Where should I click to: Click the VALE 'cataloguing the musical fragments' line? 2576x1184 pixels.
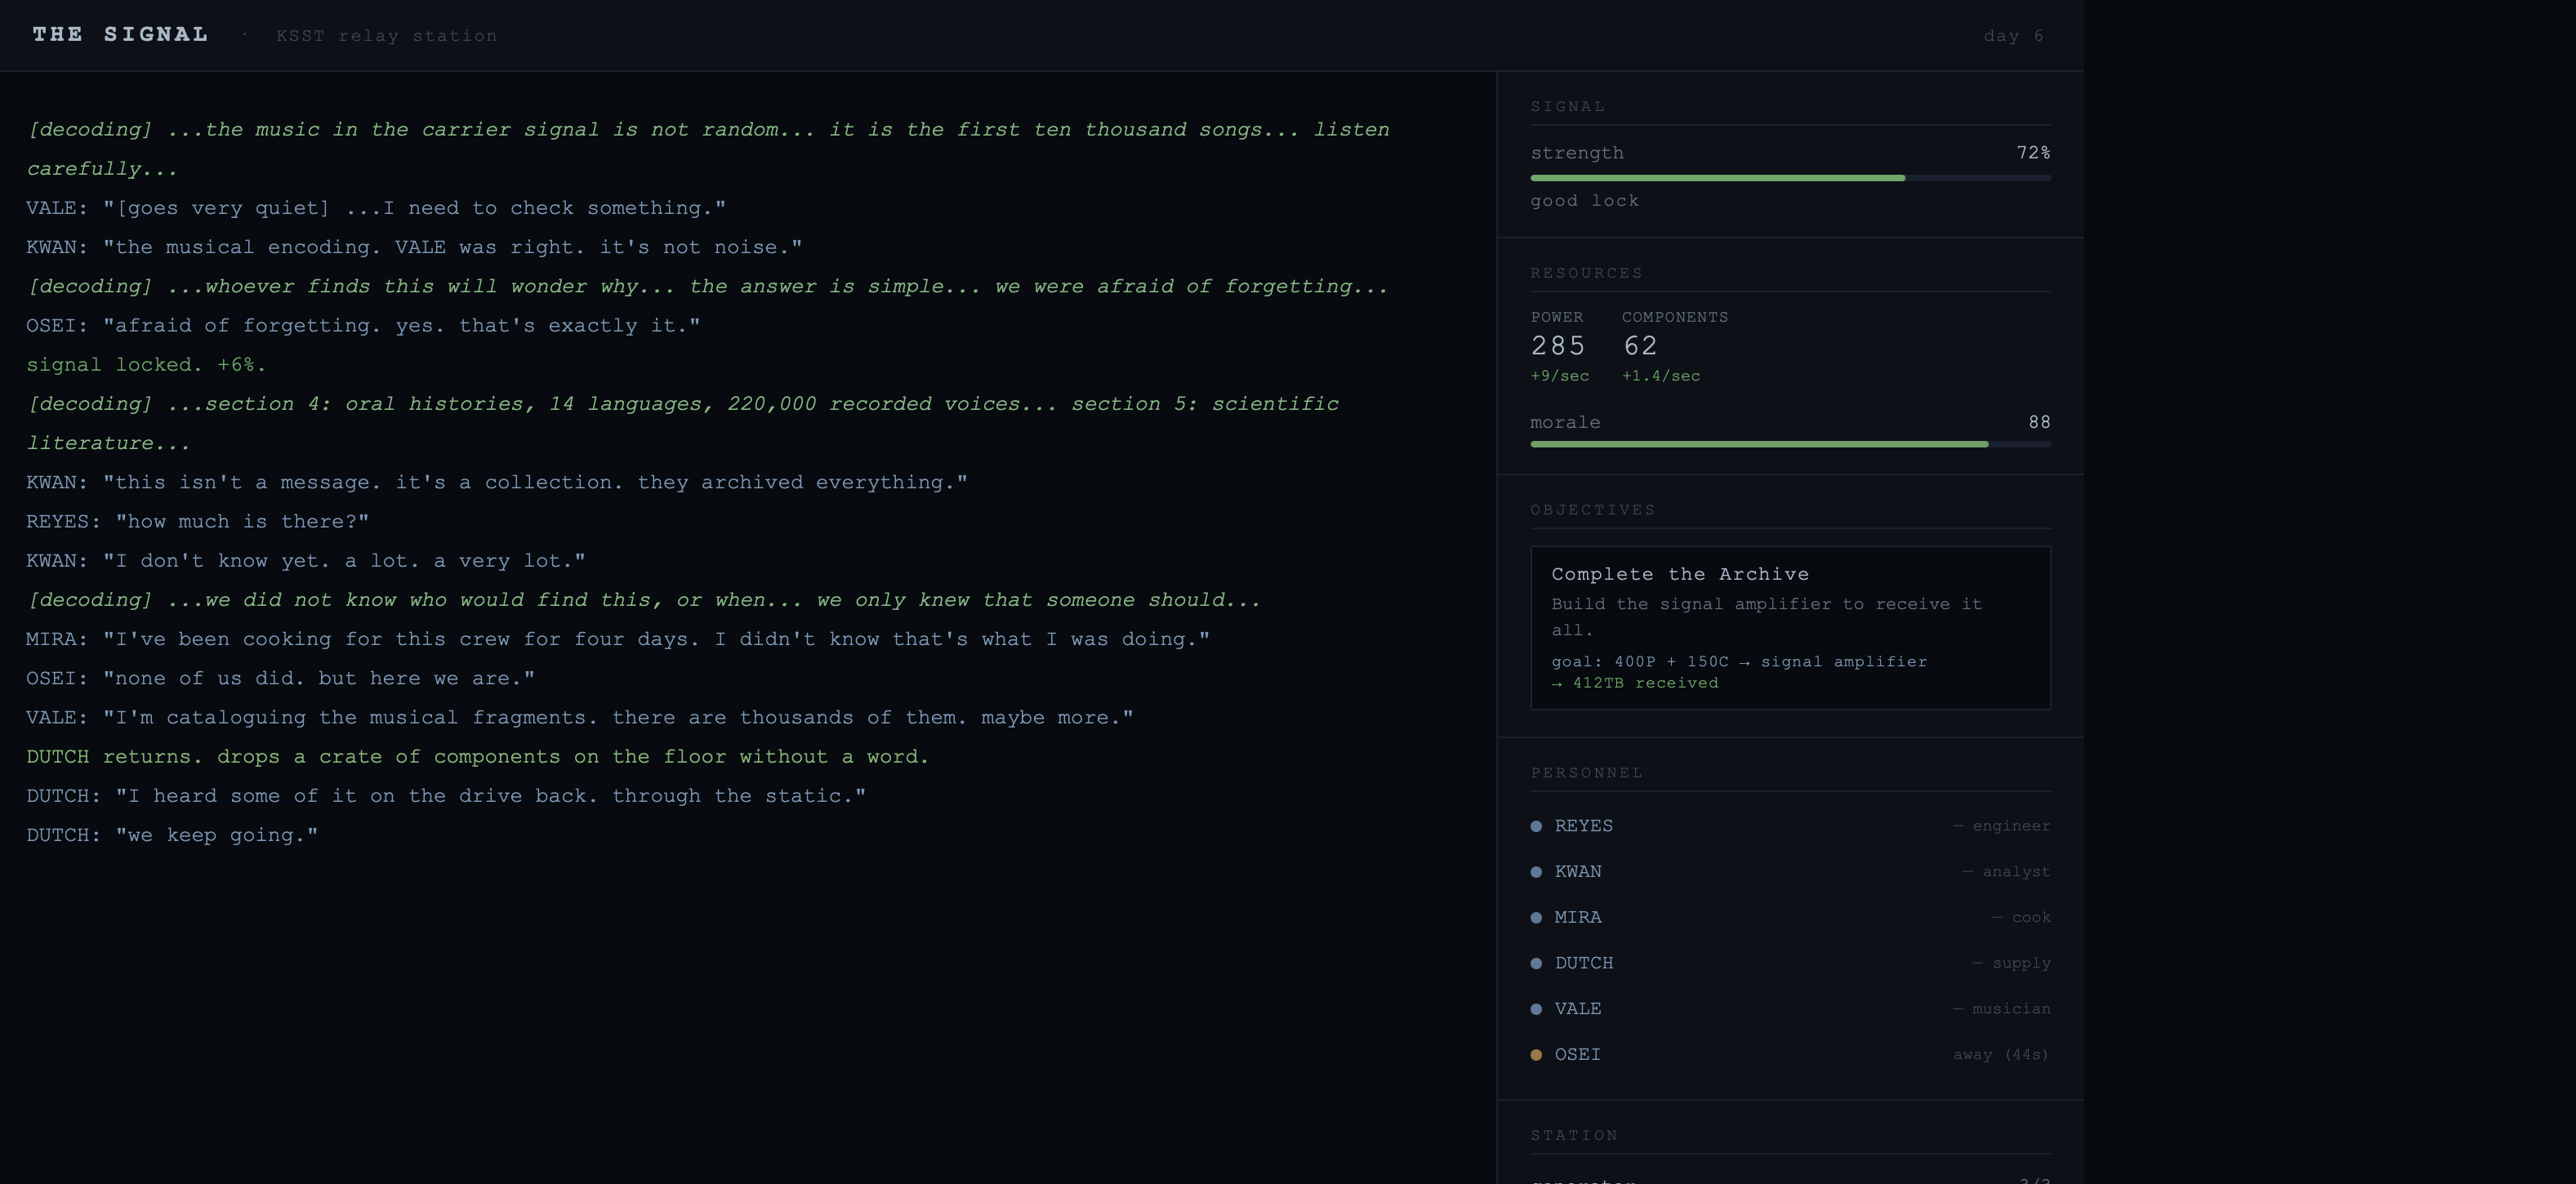579,718
